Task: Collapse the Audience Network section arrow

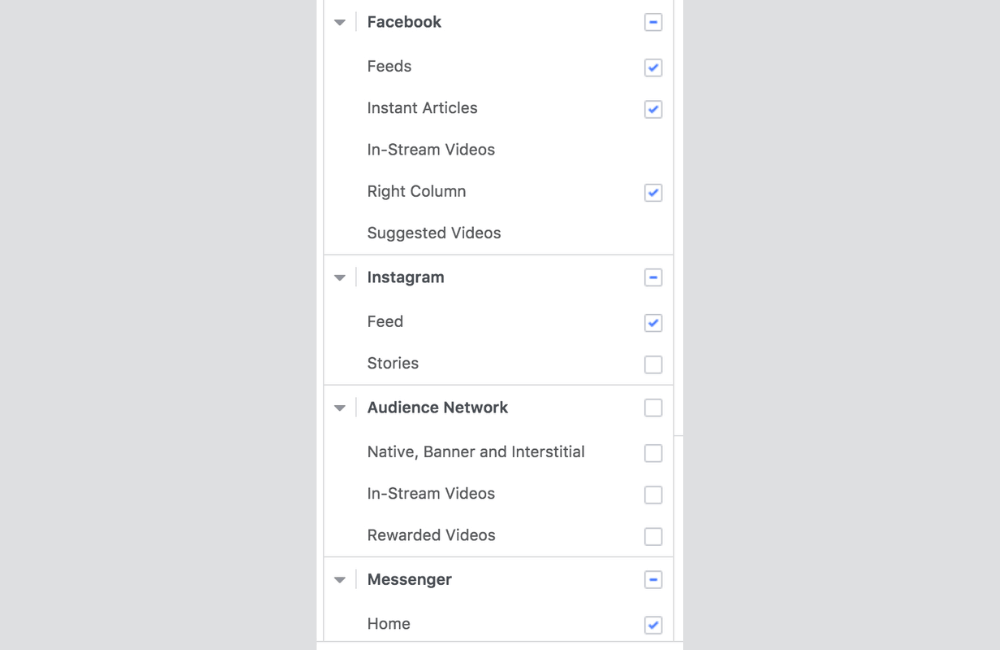Action: tap(340, 408)
